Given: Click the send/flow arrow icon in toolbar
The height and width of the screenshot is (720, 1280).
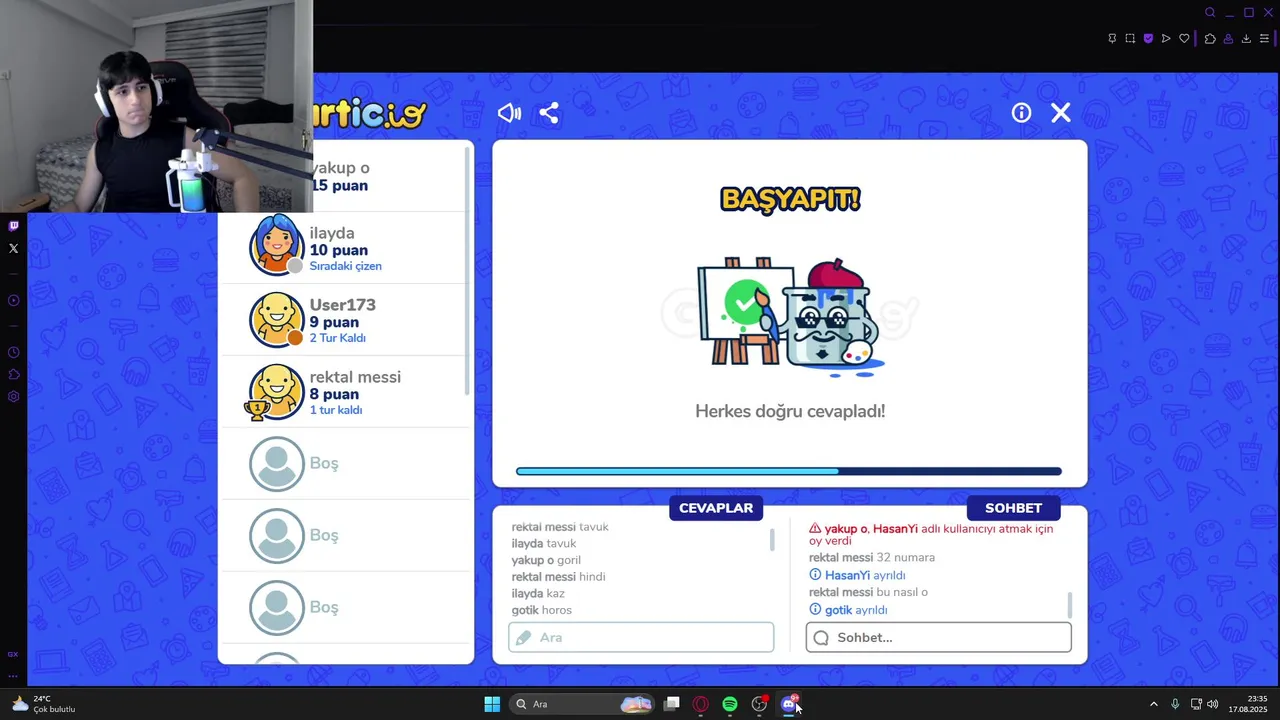Looking at the screenshot, I should (1166, 39).
